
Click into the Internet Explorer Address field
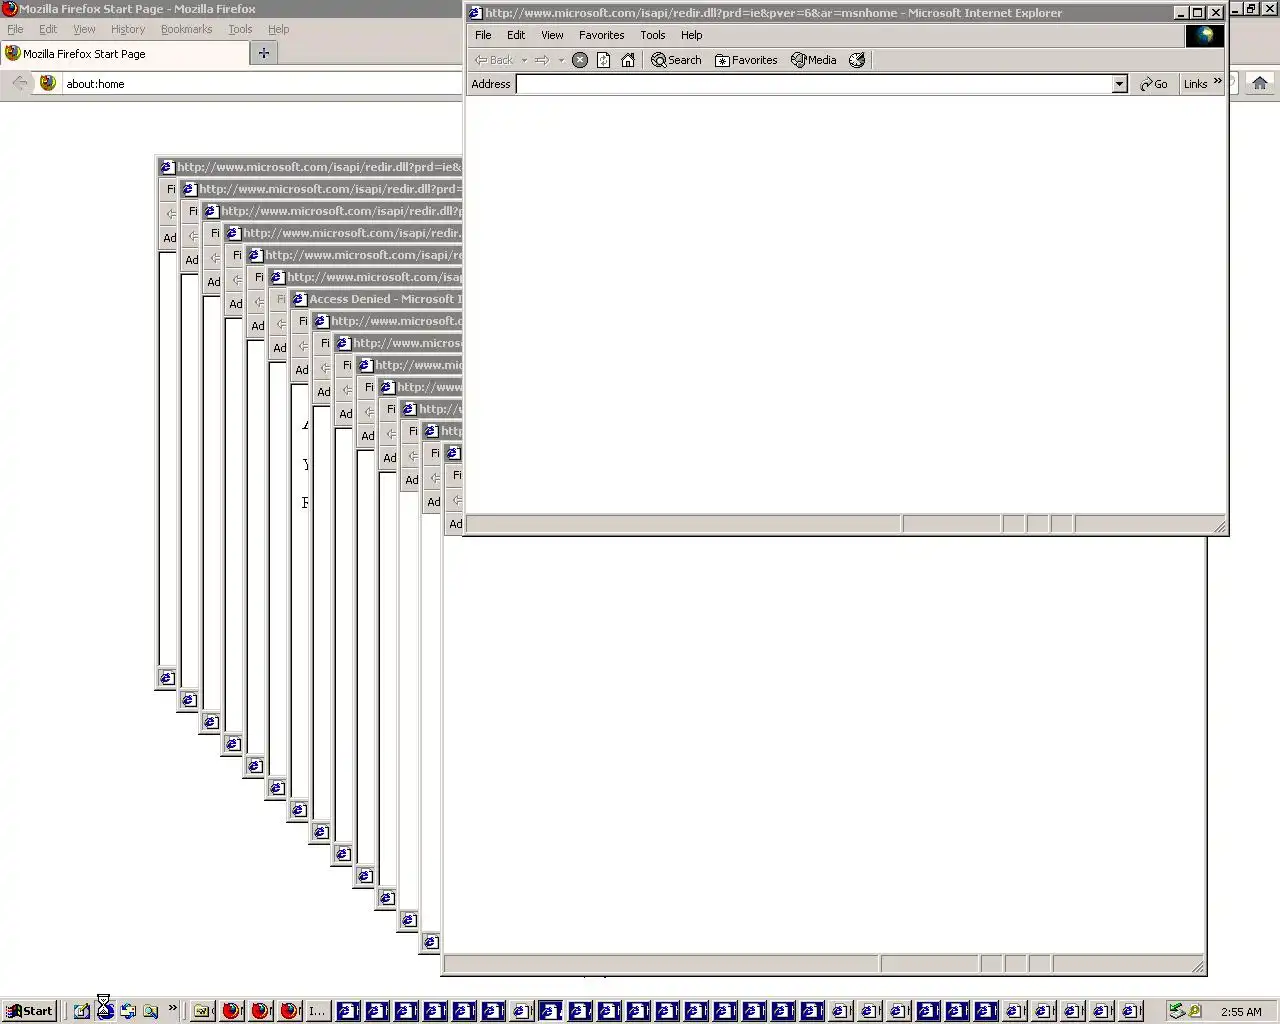click(814, 84)
